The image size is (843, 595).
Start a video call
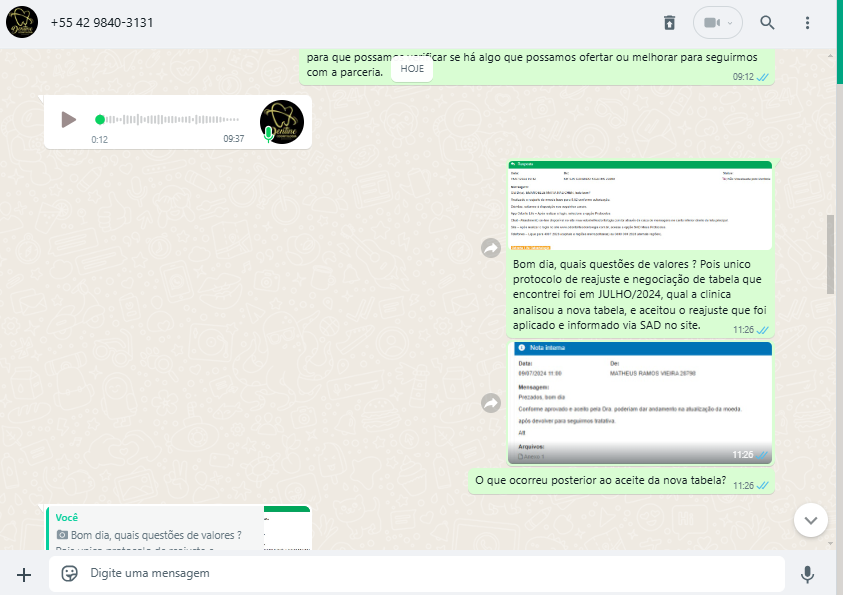(x=712, y=23)
